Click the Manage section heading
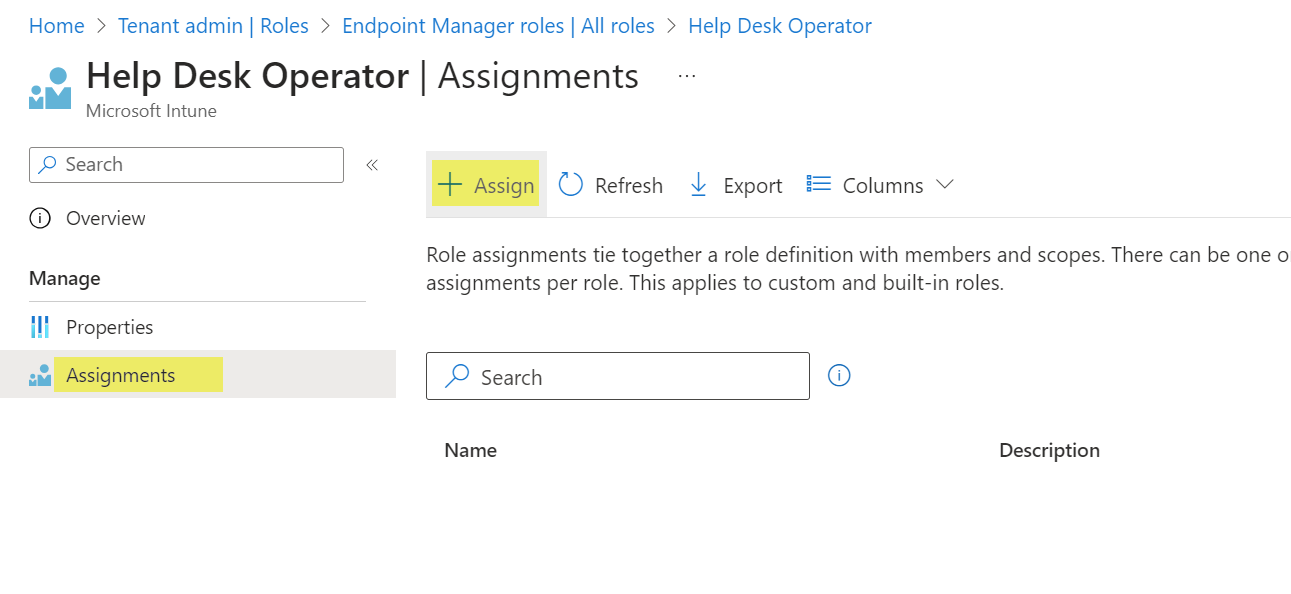 pos(65,278)
